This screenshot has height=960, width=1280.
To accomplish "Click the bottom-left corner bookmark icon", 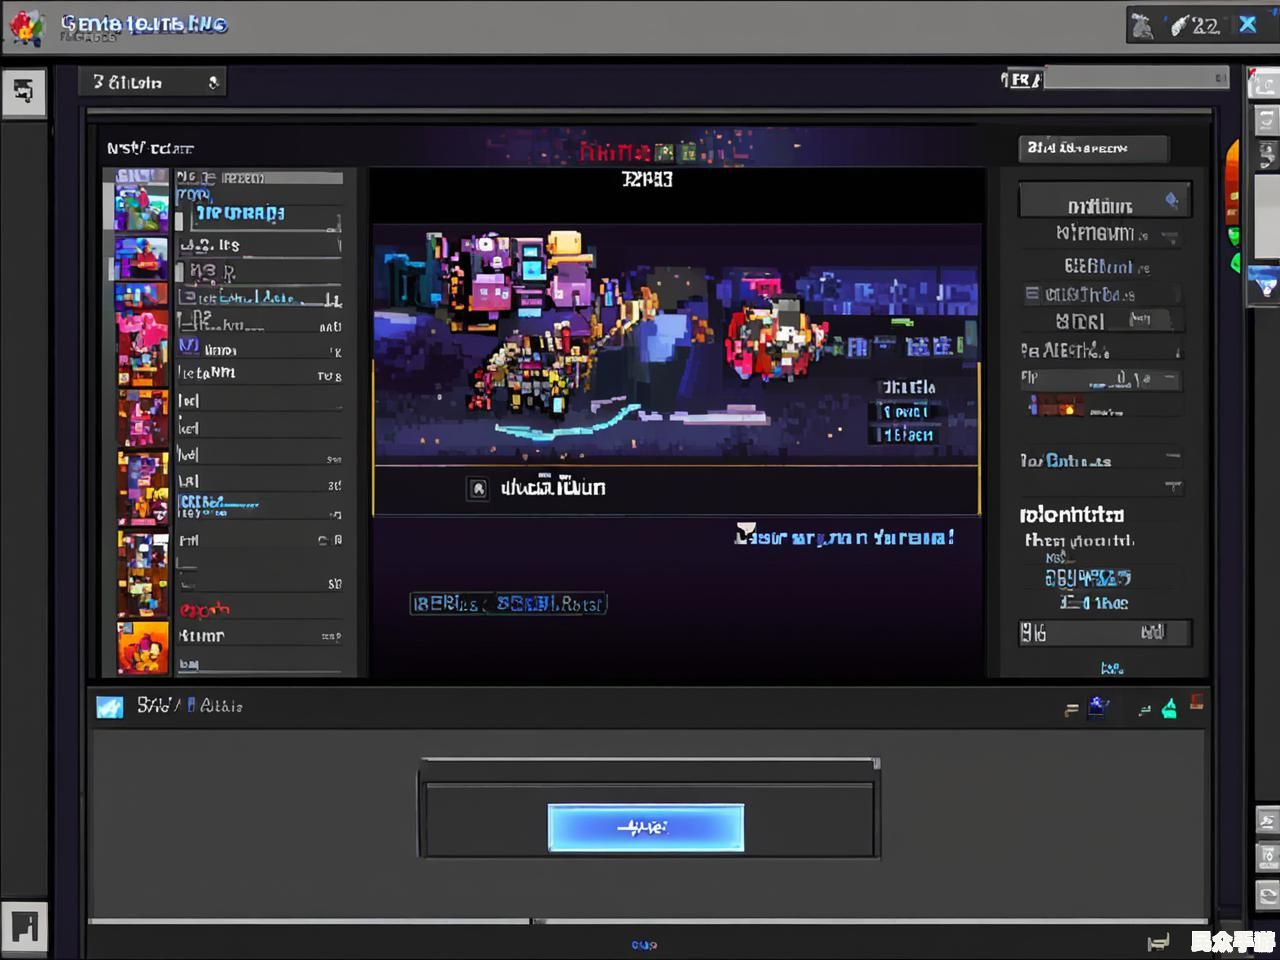I will (x=24, y=927).
